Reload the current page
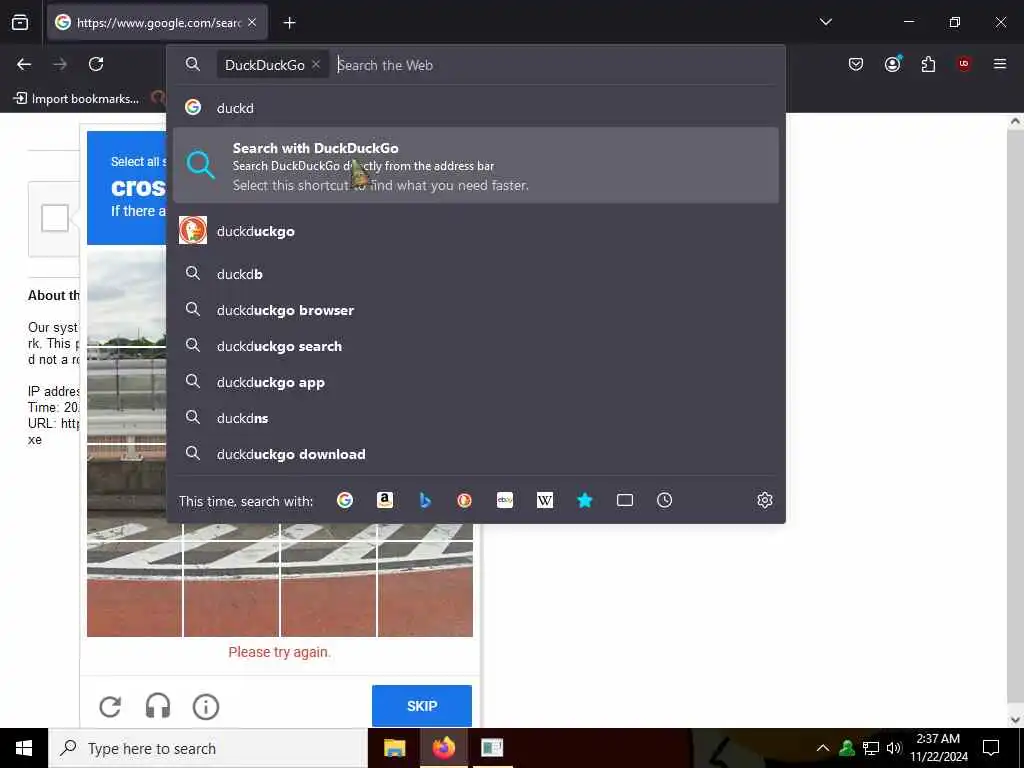The width and height of the screenshot is (1024, 768). [x=96, y=64]
